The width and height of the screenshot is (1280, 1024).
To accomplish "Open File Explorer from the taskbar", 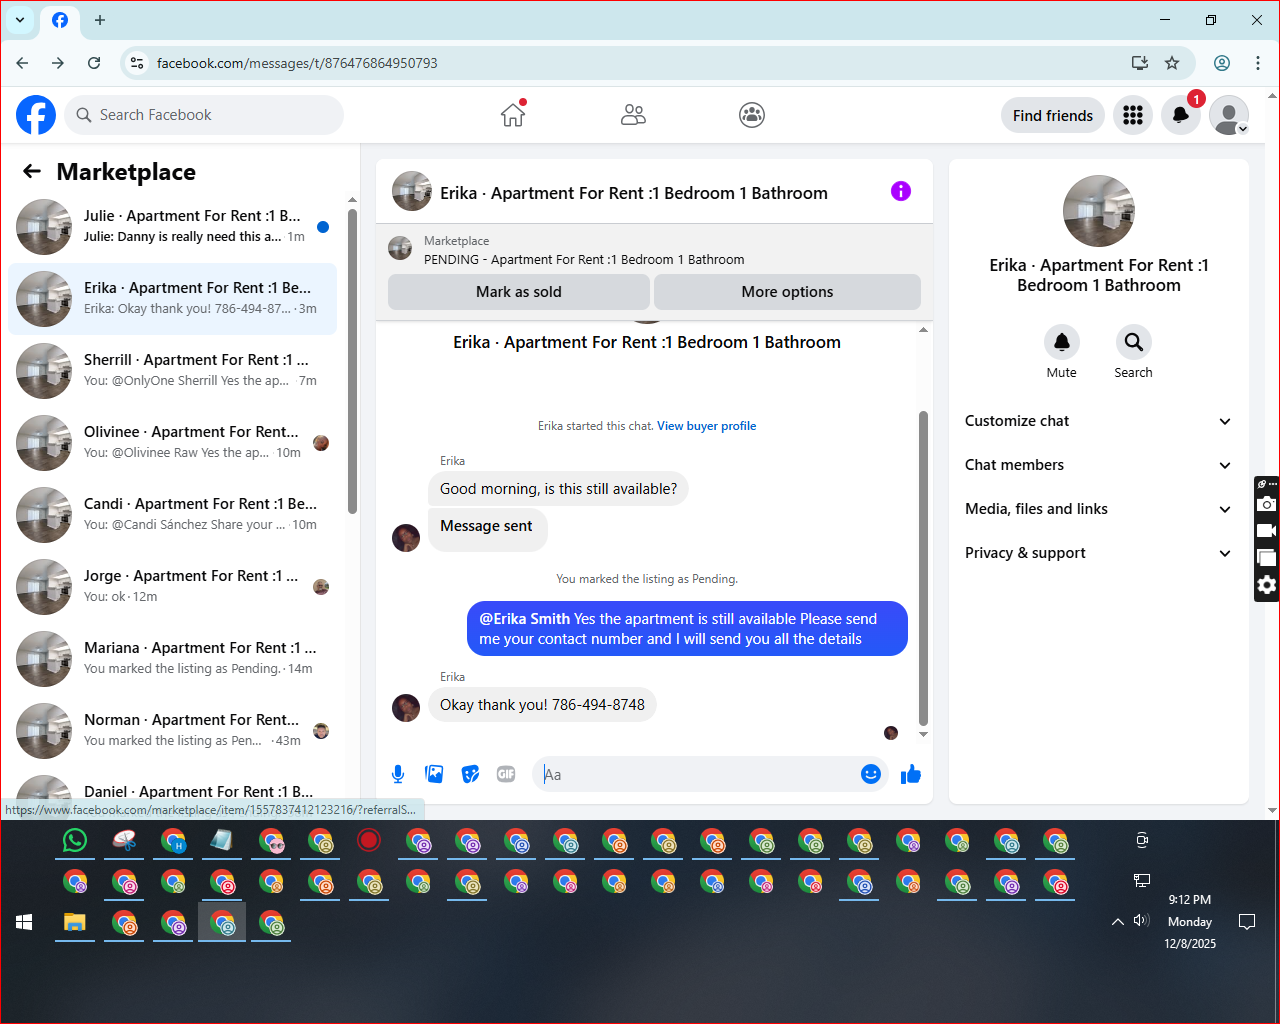I will point(75,922).
